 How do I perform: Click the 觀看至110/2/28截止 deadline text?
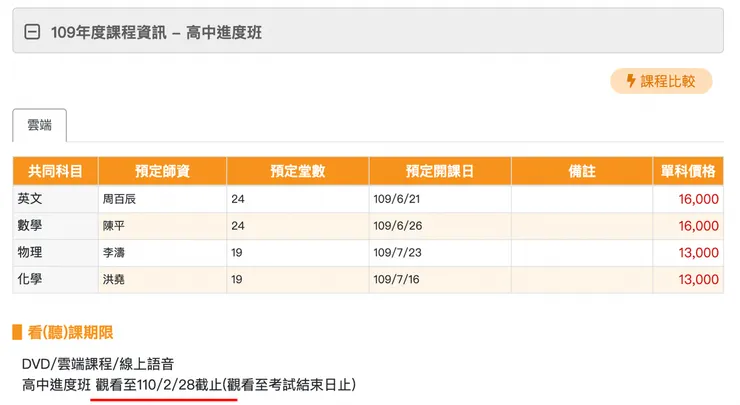tap(159, 385)
